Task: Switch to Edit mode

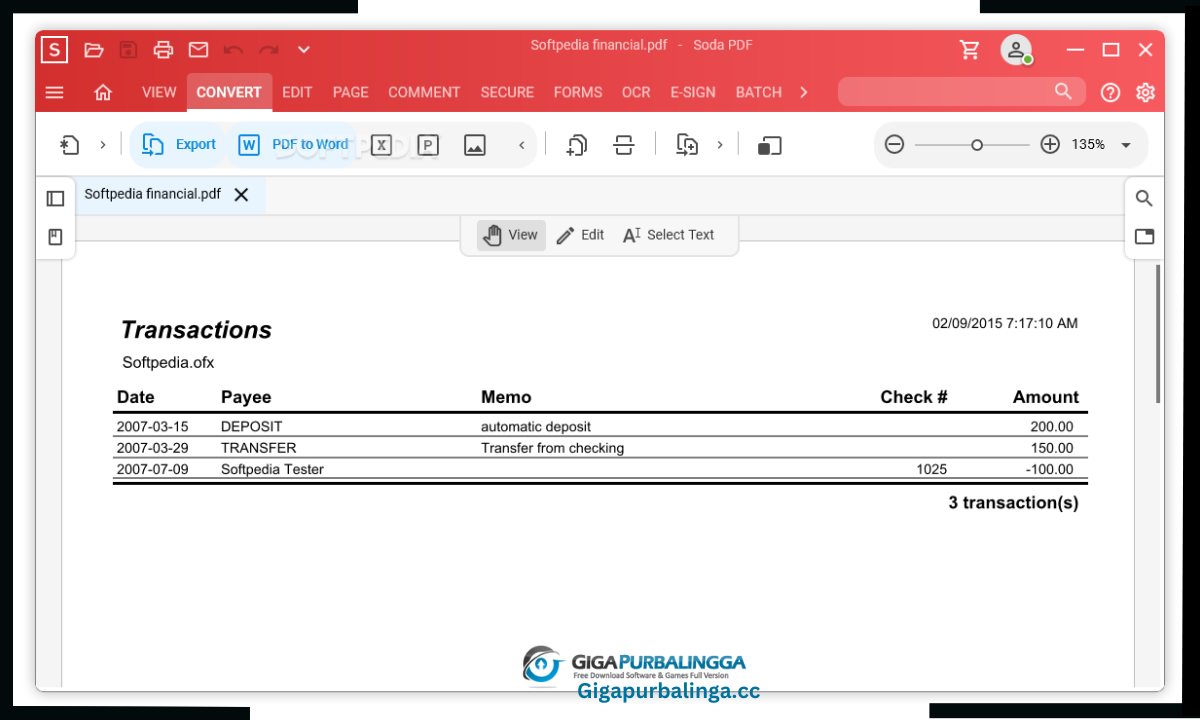Action: click(580, 235)
